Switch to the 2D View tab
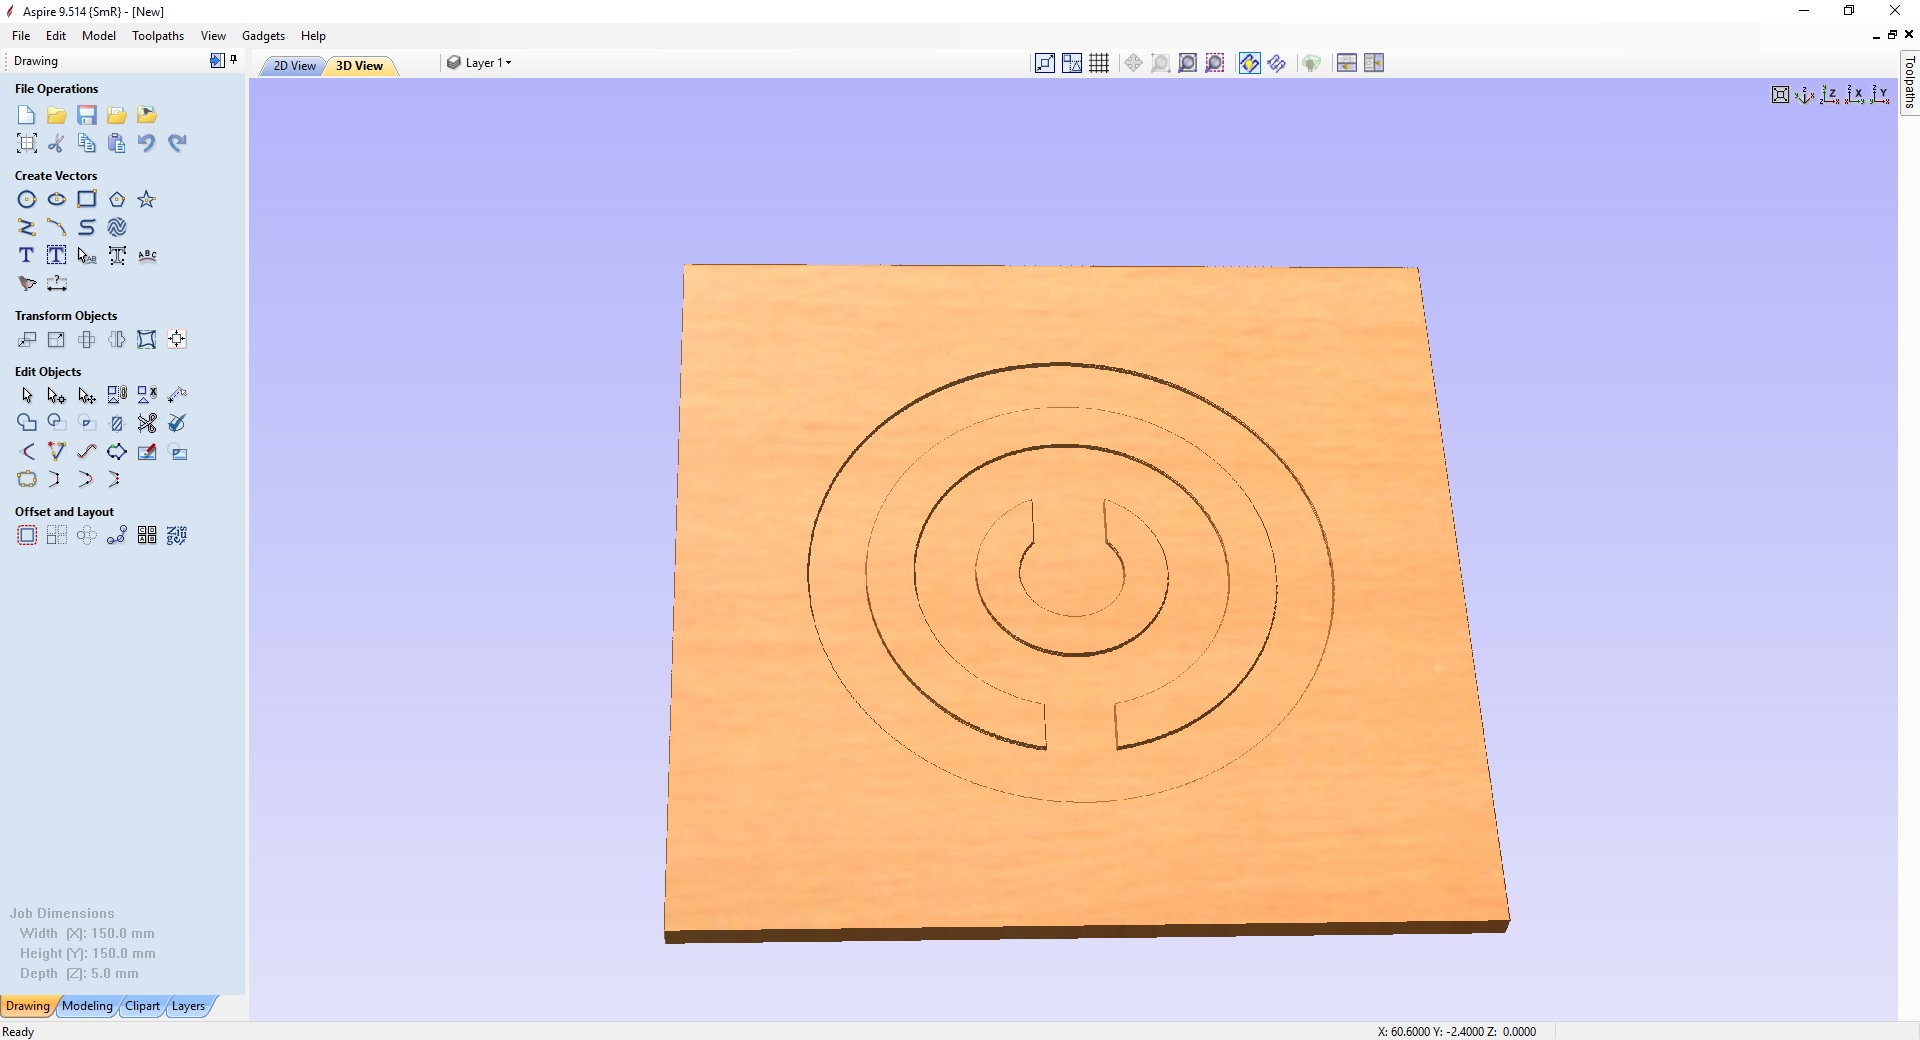1920x1040 pixels. click(294, 66)
